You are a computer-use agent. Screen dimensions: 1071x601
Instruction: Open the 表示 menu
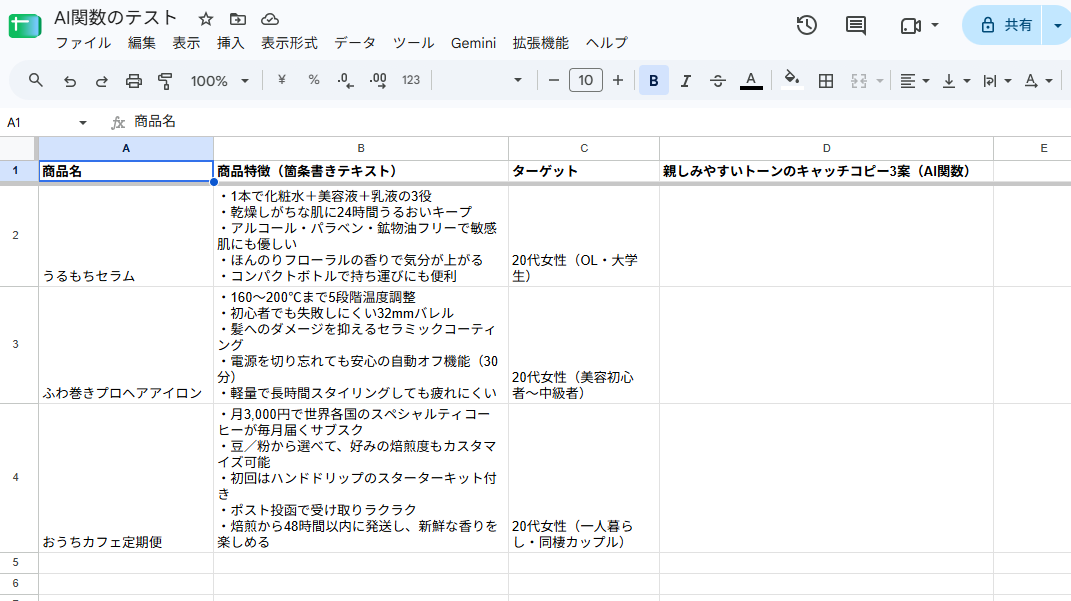pyautogui.click(x=186, y=43)
